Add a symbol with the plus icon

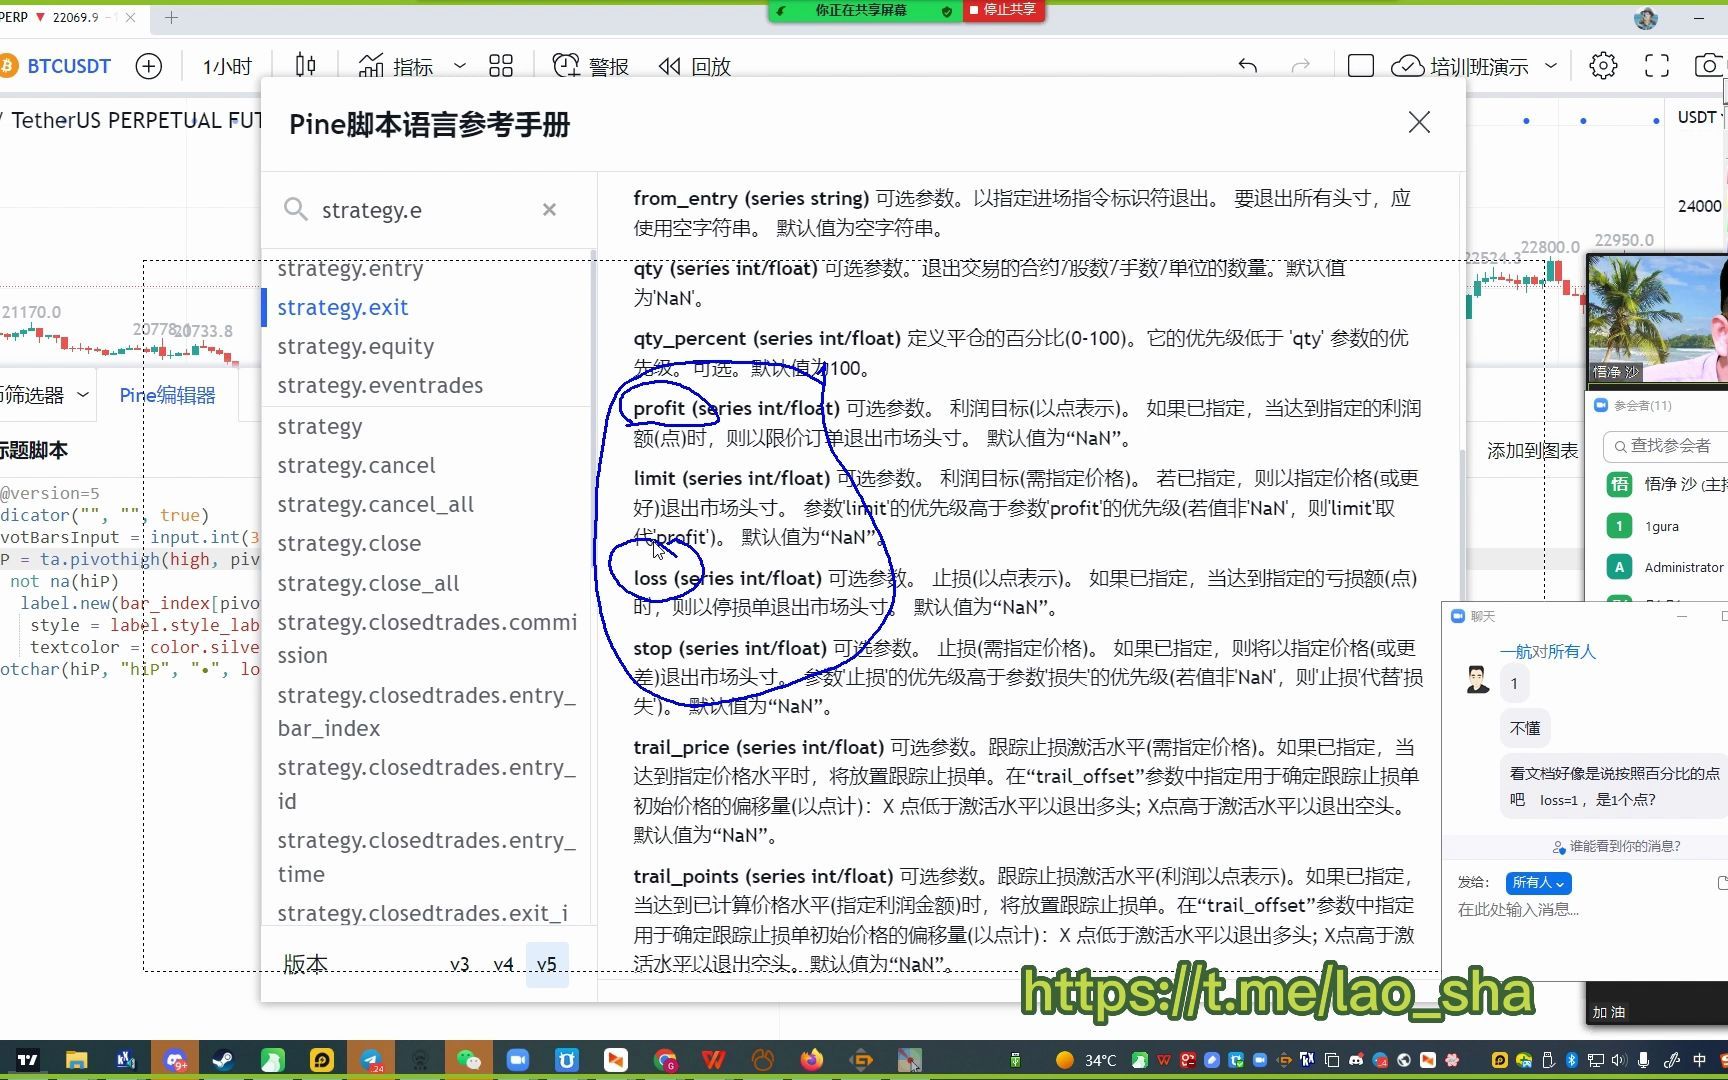tap(148, 66)
